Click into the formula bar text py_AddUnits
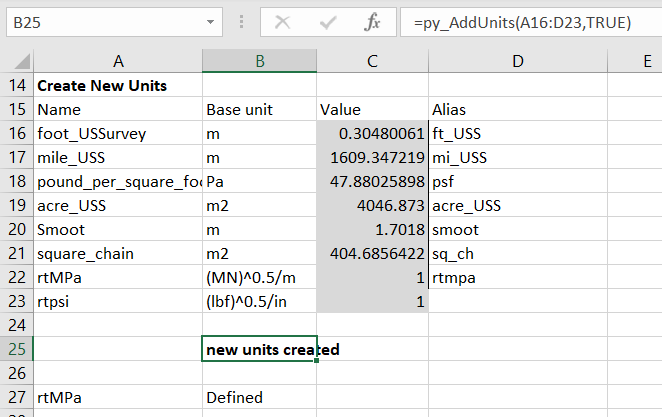Screen dimensions: 662x417 [520, 22]
